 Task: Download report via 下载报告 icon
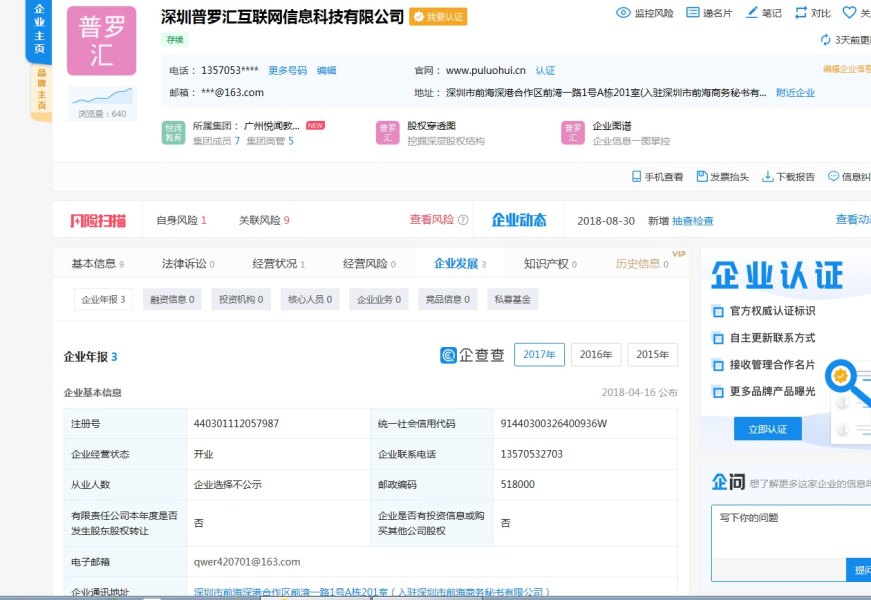[767, 176]
